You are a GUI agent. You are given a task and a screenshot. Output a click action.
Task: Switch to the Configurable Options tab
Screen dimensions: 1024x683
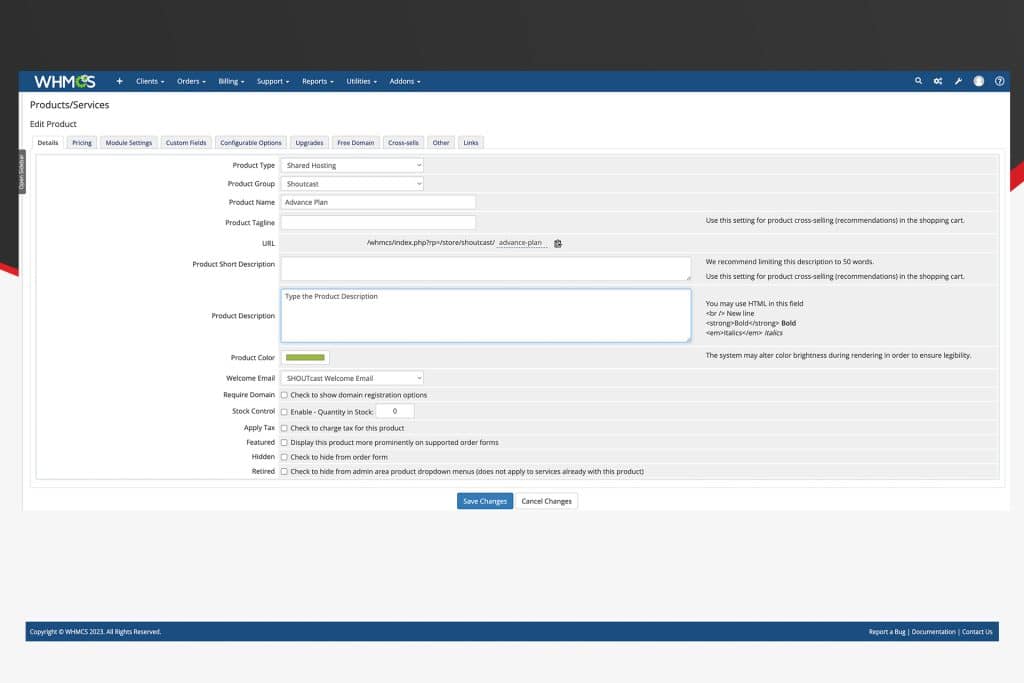[251, 142]
